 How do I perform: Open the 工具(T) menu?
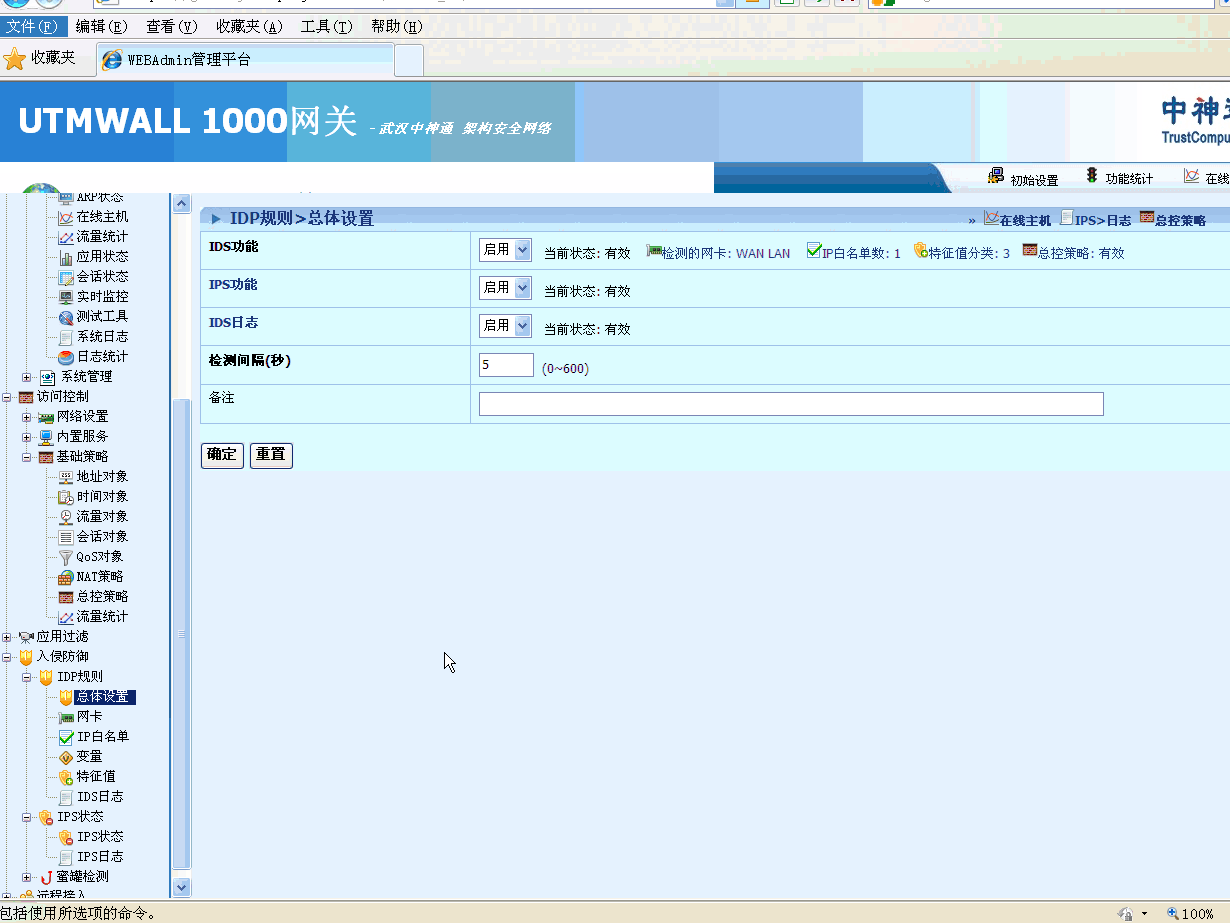click(326, 27)
